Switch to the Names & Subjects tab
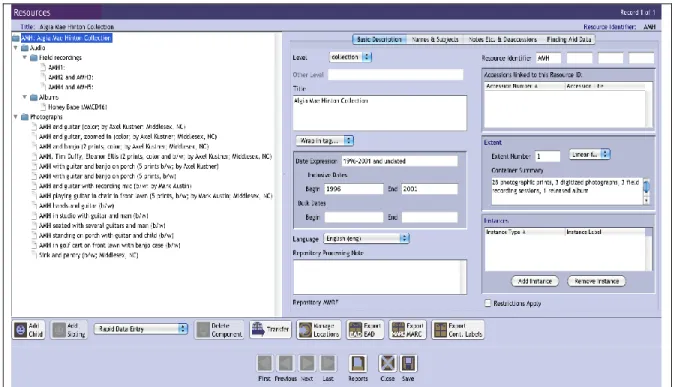Screen dimensions: 675x387 click(435, 39)
